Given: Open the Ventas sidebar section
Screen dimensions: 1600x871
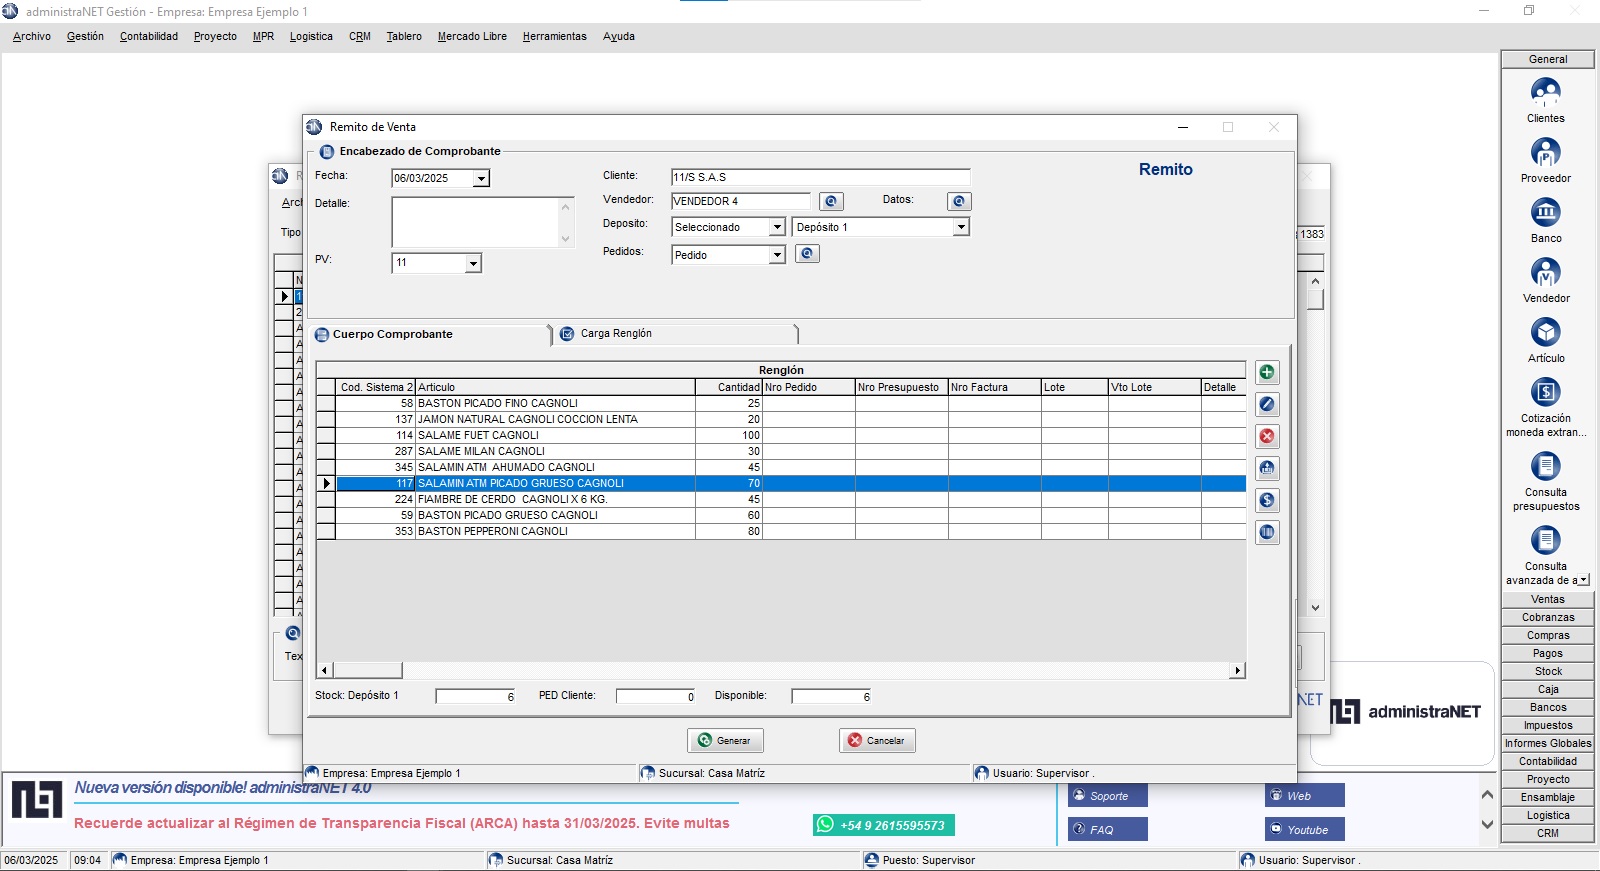Looking at the screenshot, I should [1548, 600].
